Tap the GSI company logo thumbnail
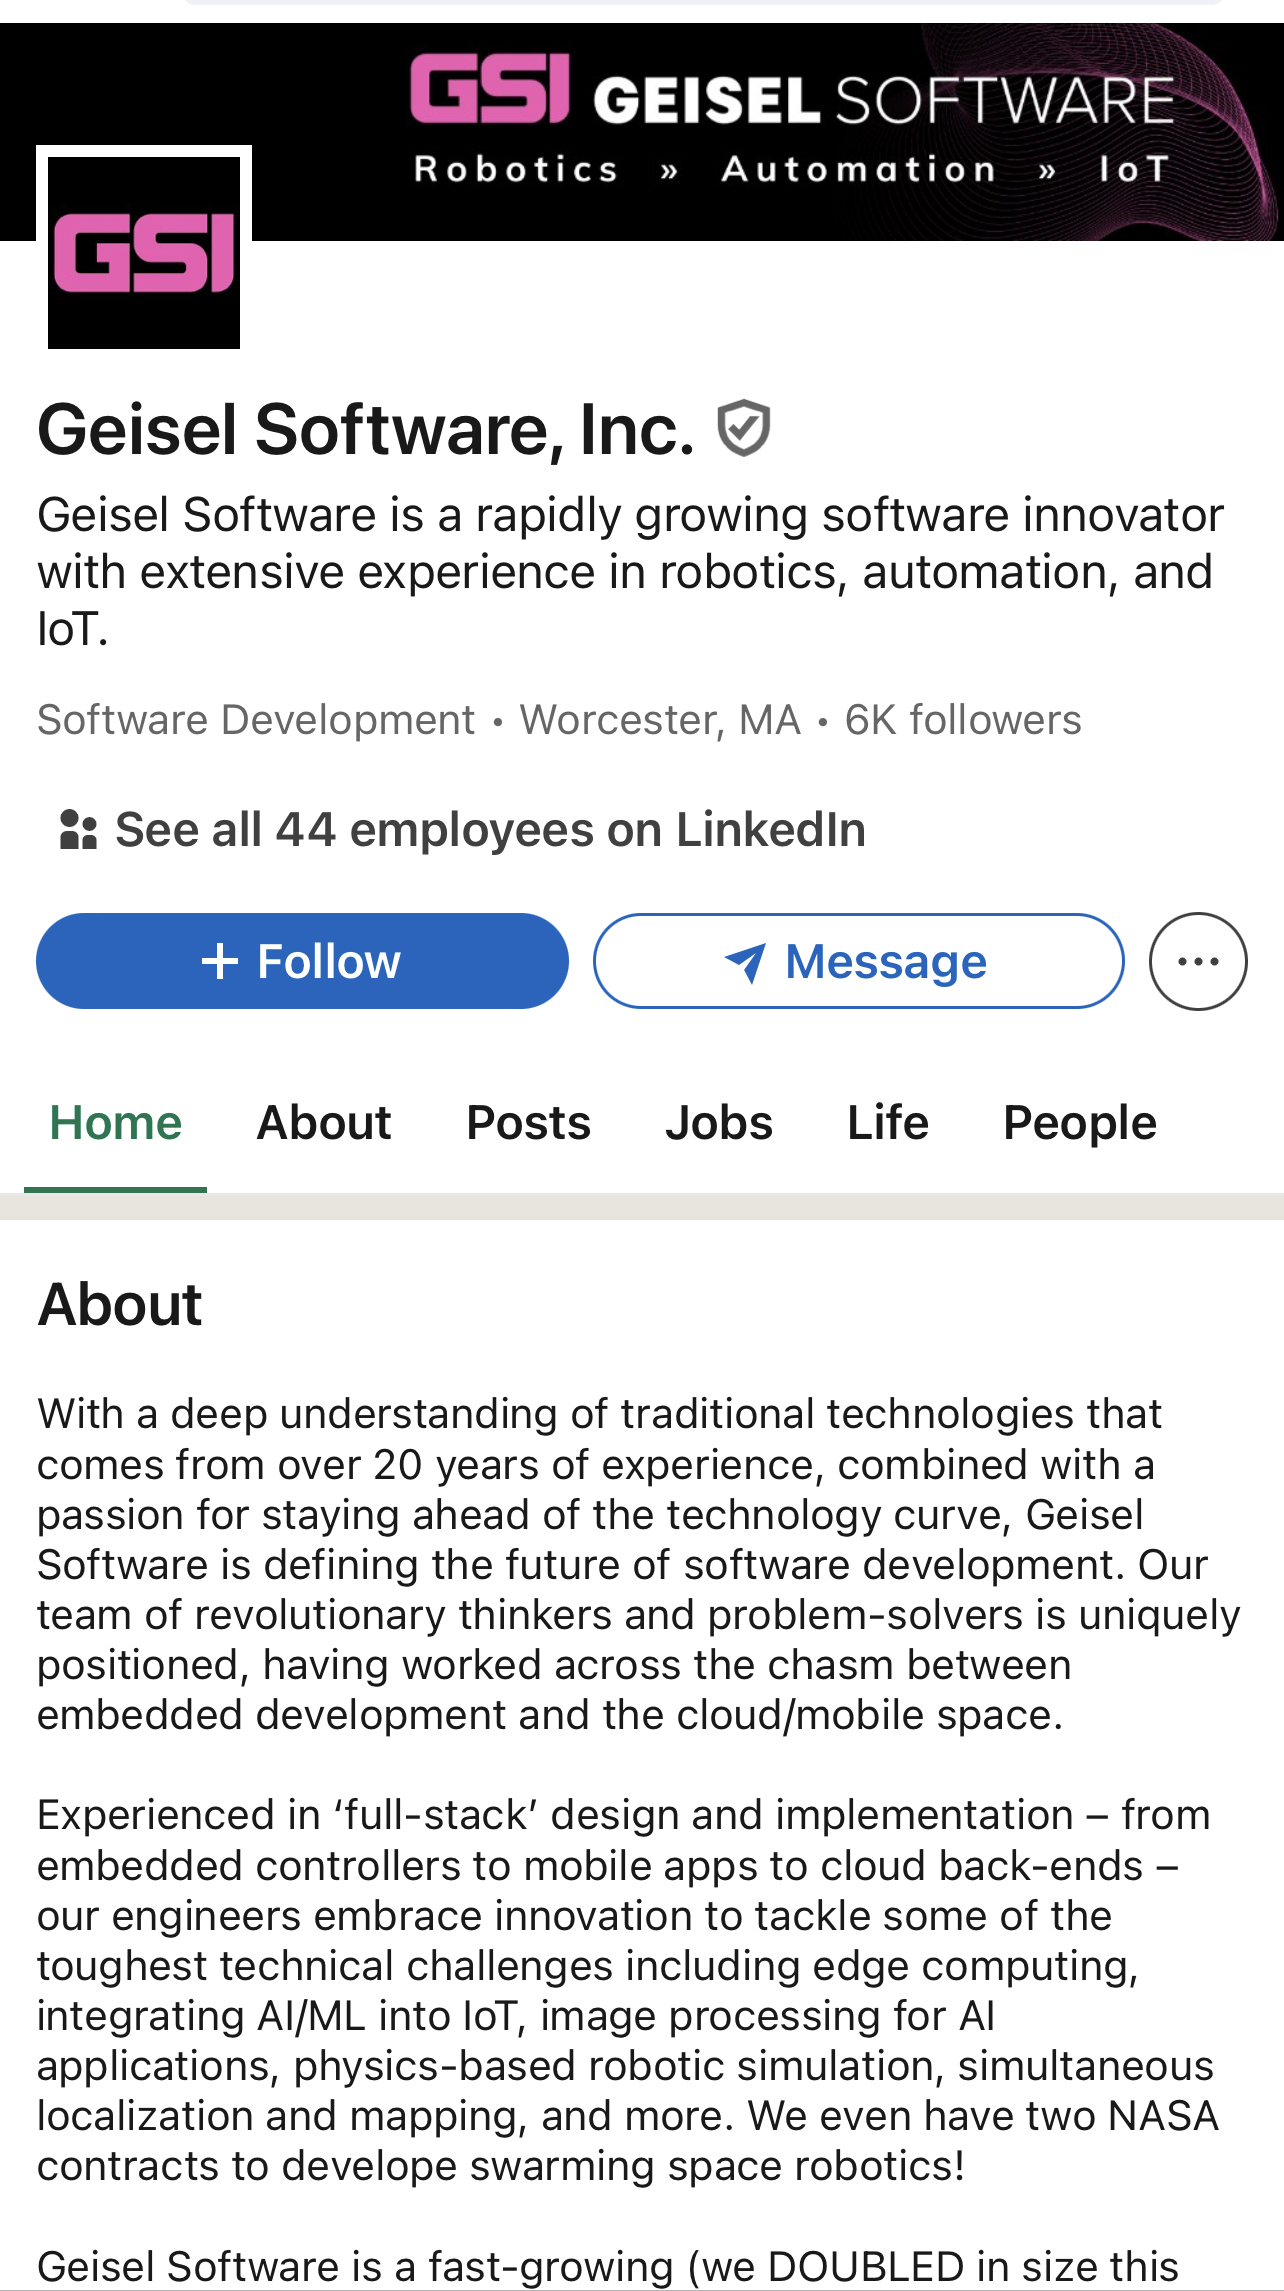Screen dimensions: 1284x2291 144,252
